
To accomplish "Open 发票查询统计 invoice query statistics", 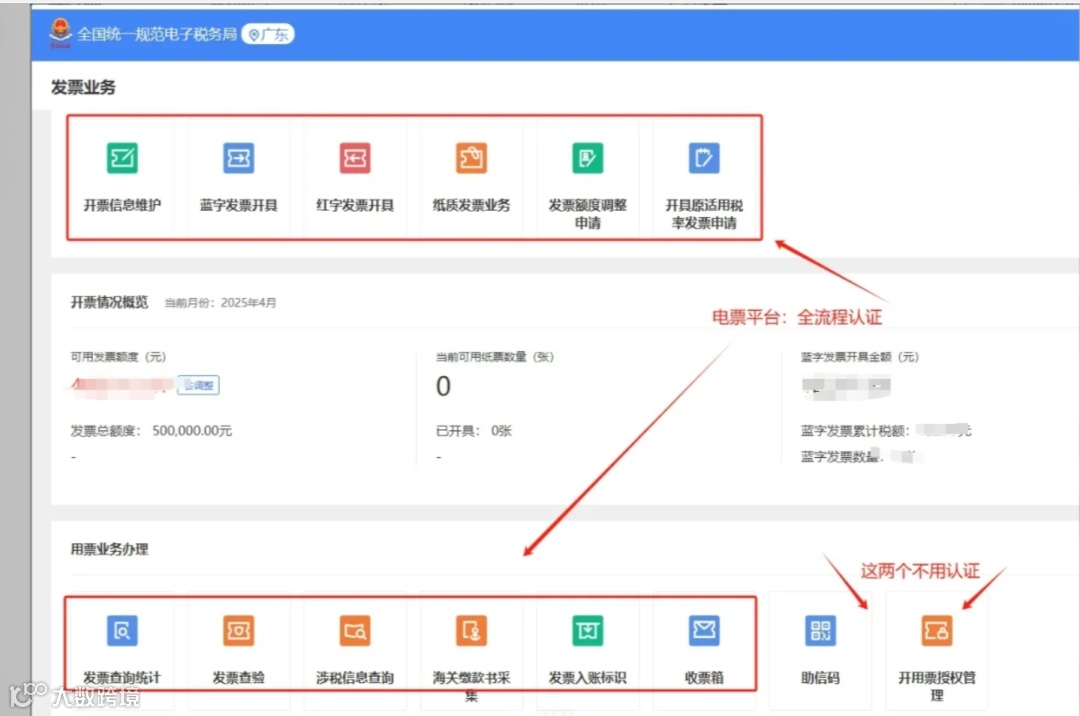I will 121,650.
